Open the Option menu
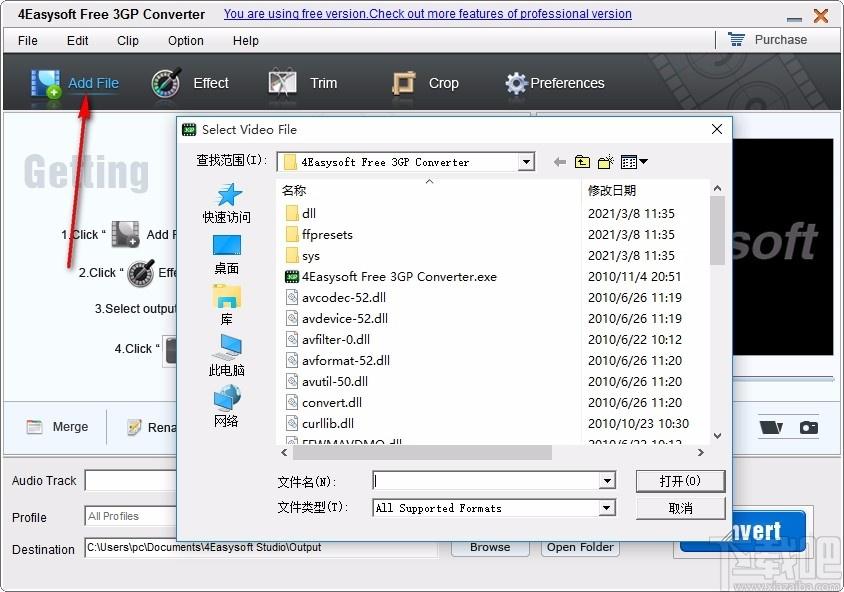Viewport: 844px width, 592px height. coord(186,40)
